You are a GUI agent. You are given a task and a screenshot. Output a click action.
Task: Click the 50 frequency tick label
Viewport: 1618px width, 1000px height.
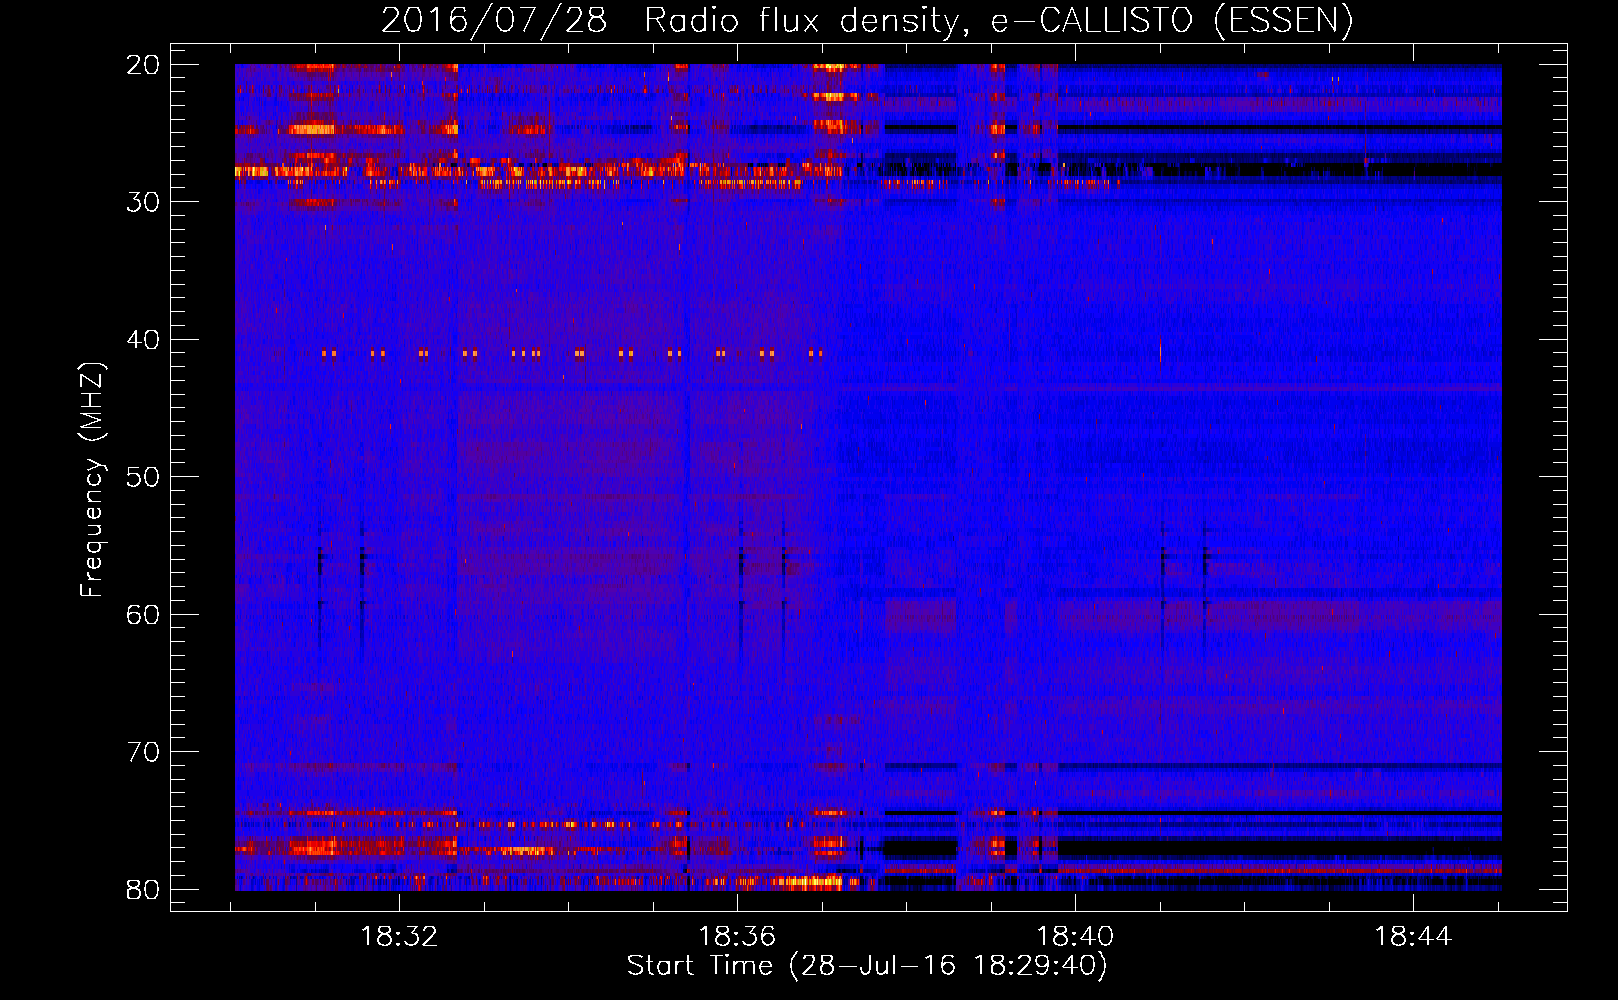click(143, 477)
